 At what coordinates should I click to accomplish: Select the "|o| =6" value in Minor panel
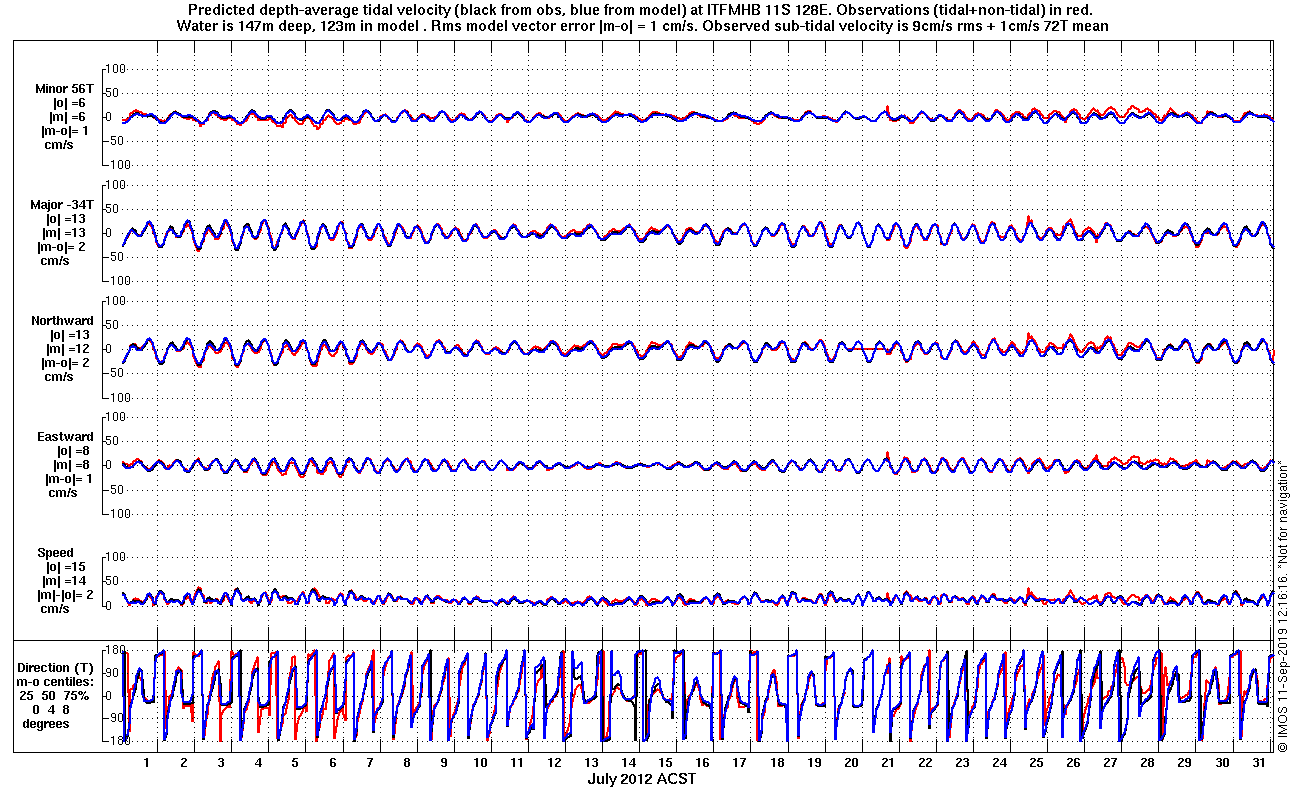pos(69,102)
